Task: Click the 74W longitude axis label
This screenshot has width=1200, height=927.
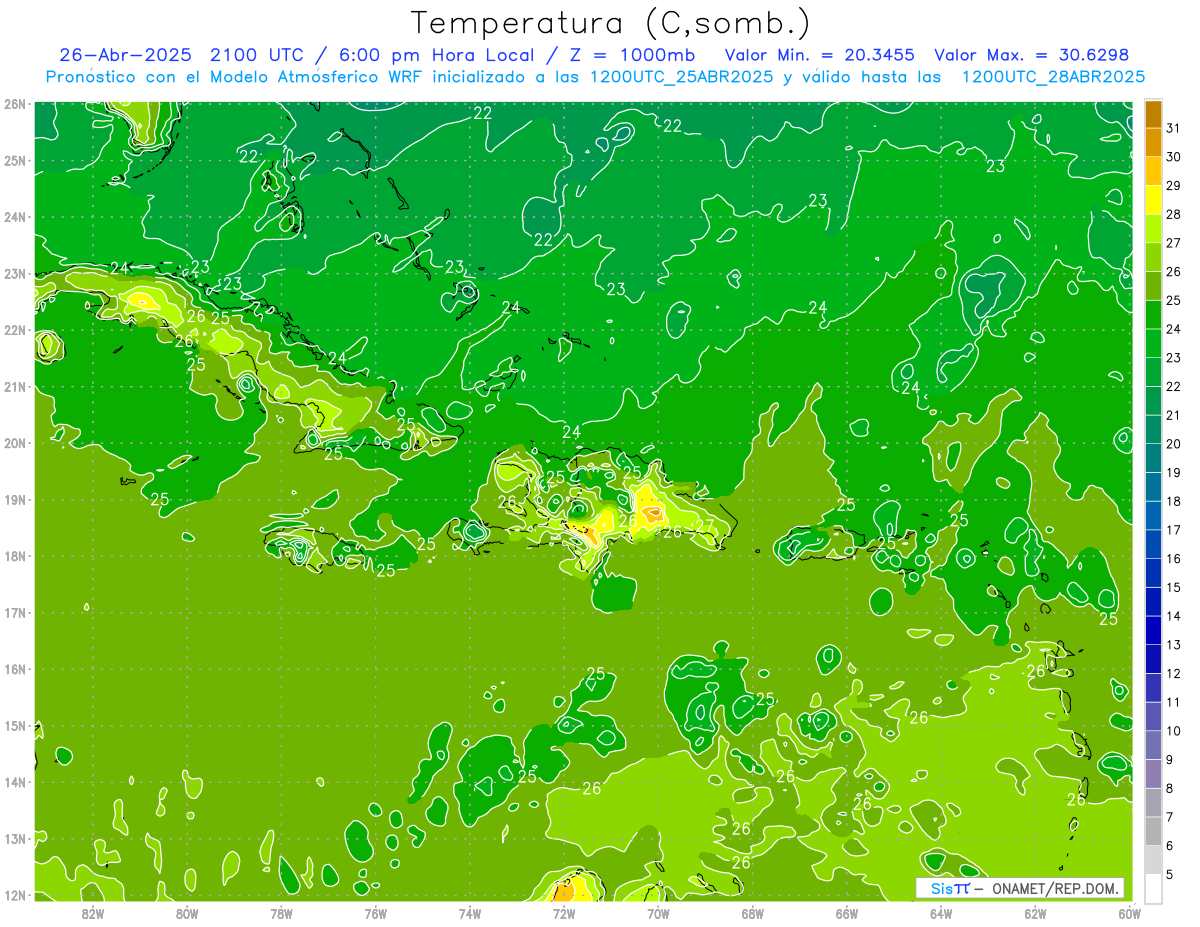Action: tap(470, 912)
